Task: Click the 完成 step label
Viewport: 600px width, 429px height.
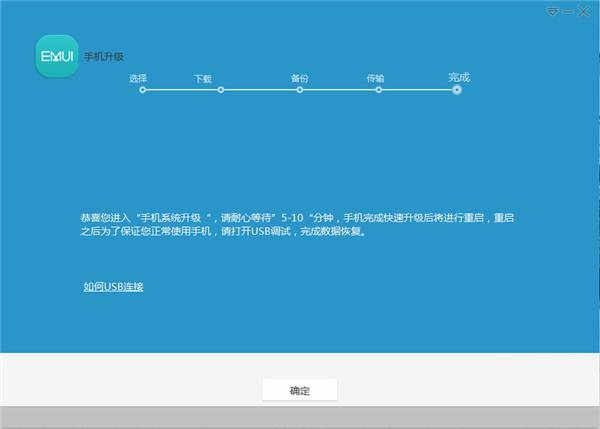Action: (459, 77)
